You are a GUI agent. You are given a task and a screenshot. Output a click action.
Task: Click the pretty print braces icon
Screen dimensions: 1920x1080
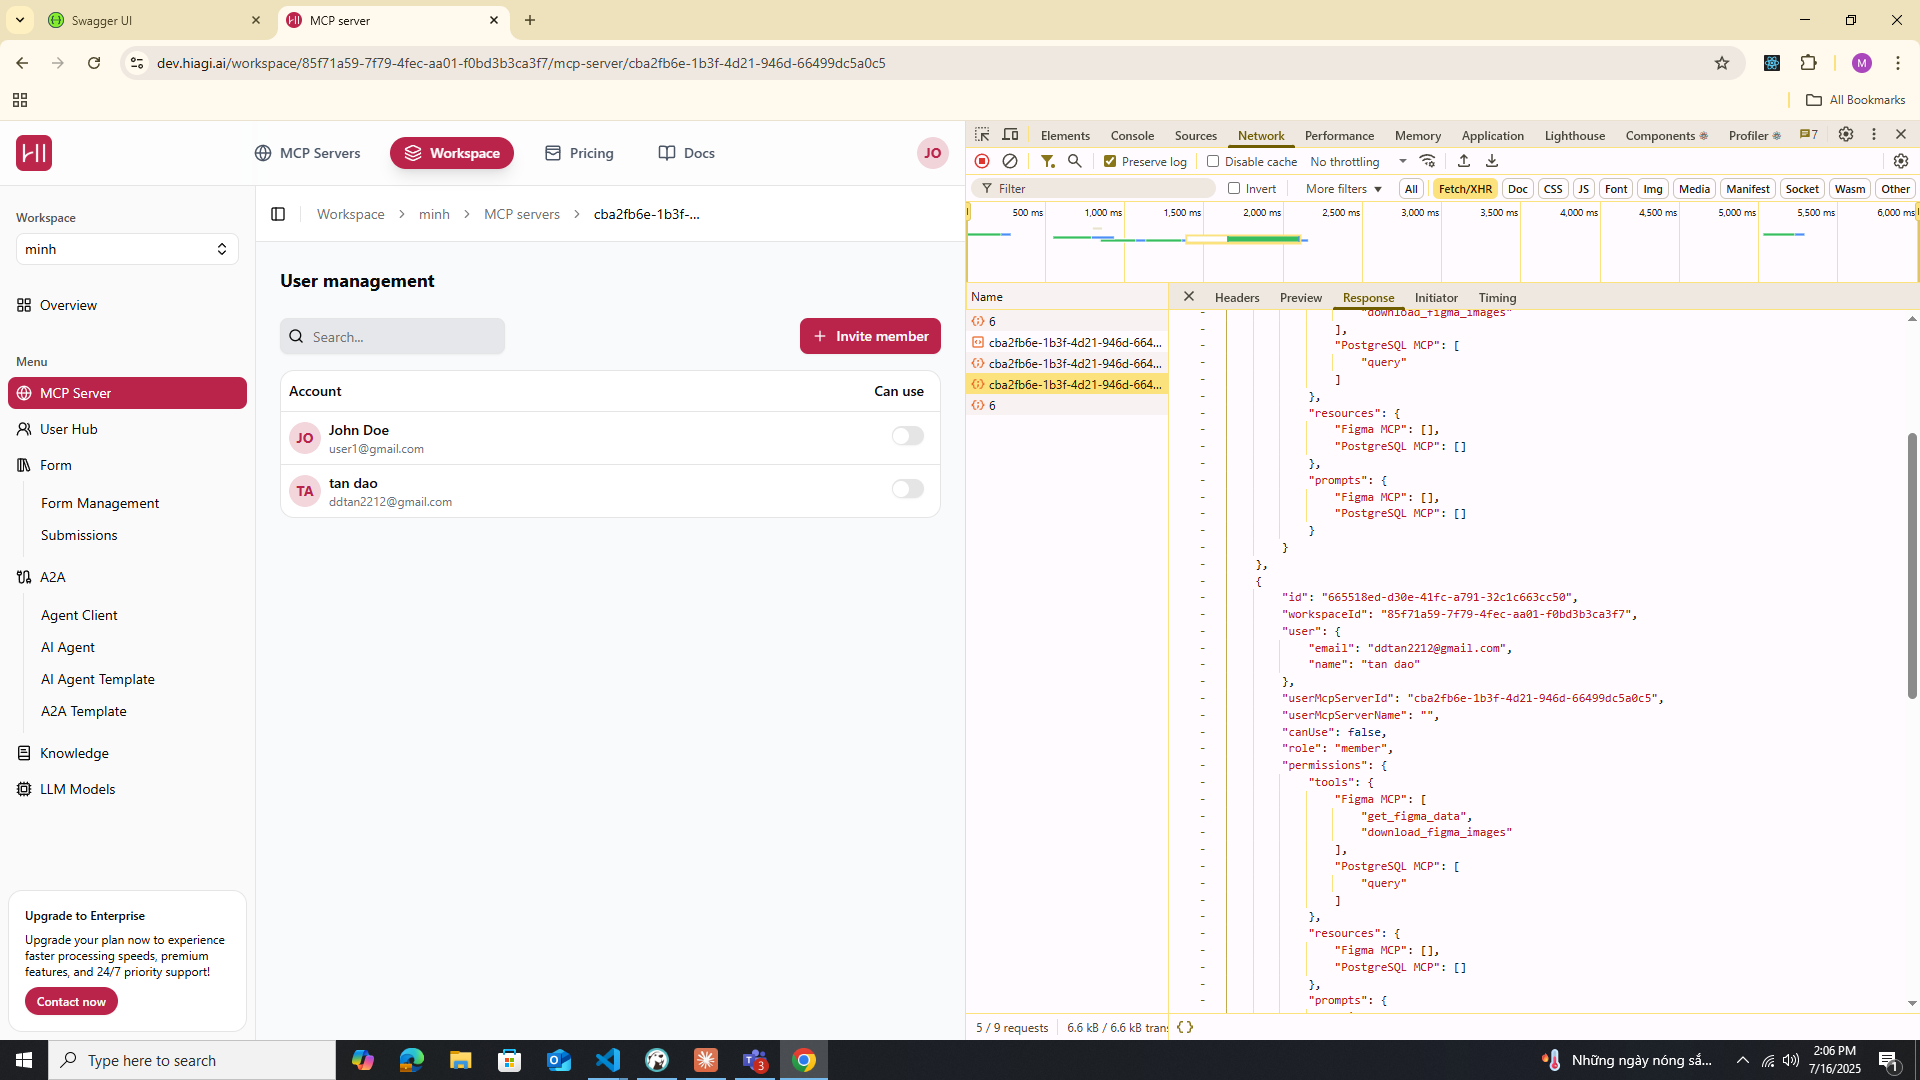1185,1027
